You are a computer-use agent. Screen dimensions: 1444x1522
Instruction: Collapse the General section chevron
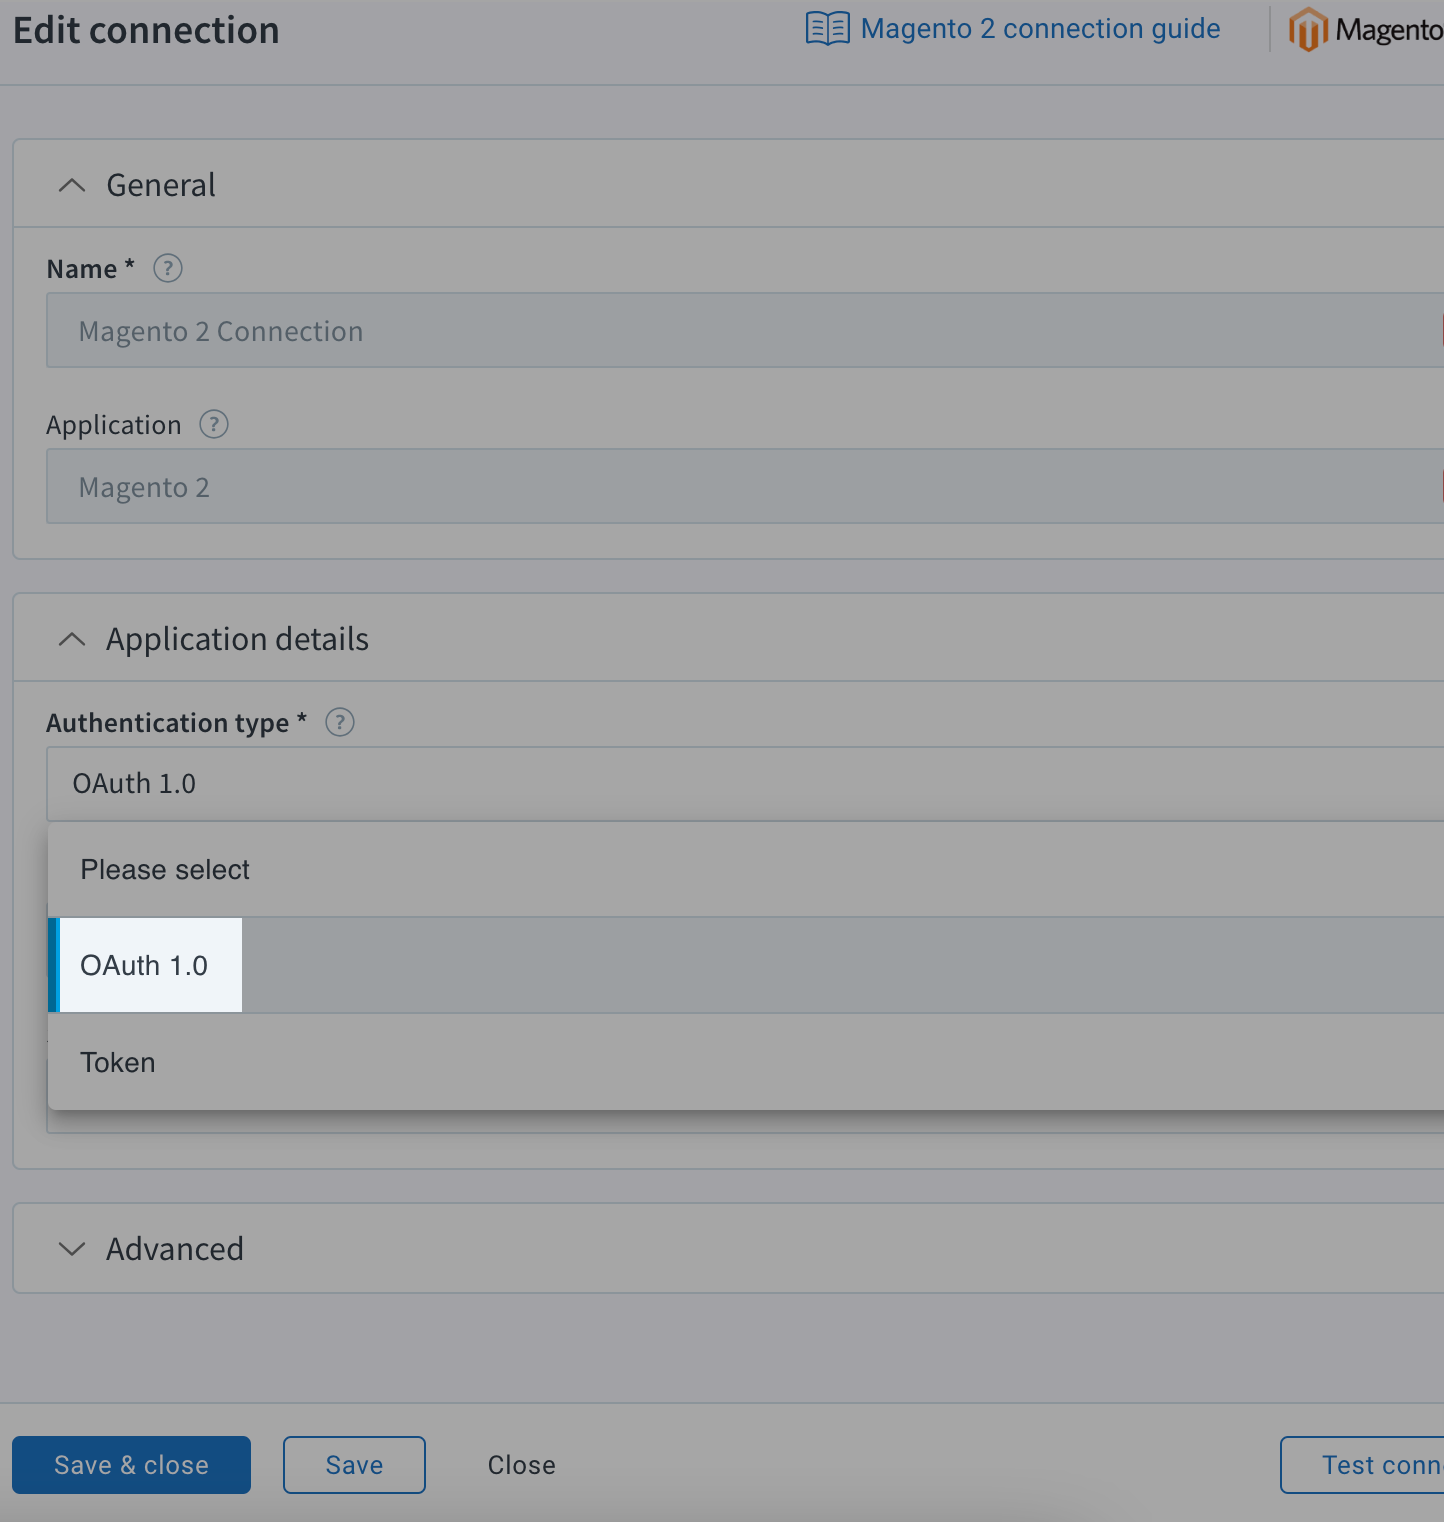click(x=72, y=185)
